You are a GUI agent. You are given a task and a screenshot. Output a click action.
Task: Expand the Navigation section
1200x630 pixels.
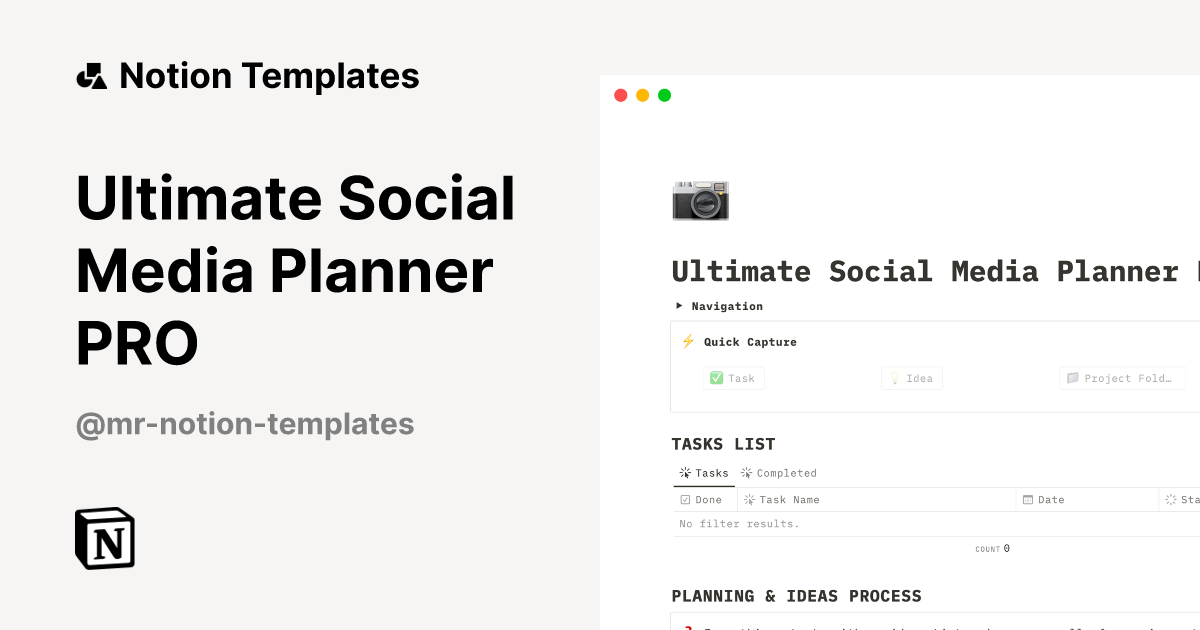(679, 306)
